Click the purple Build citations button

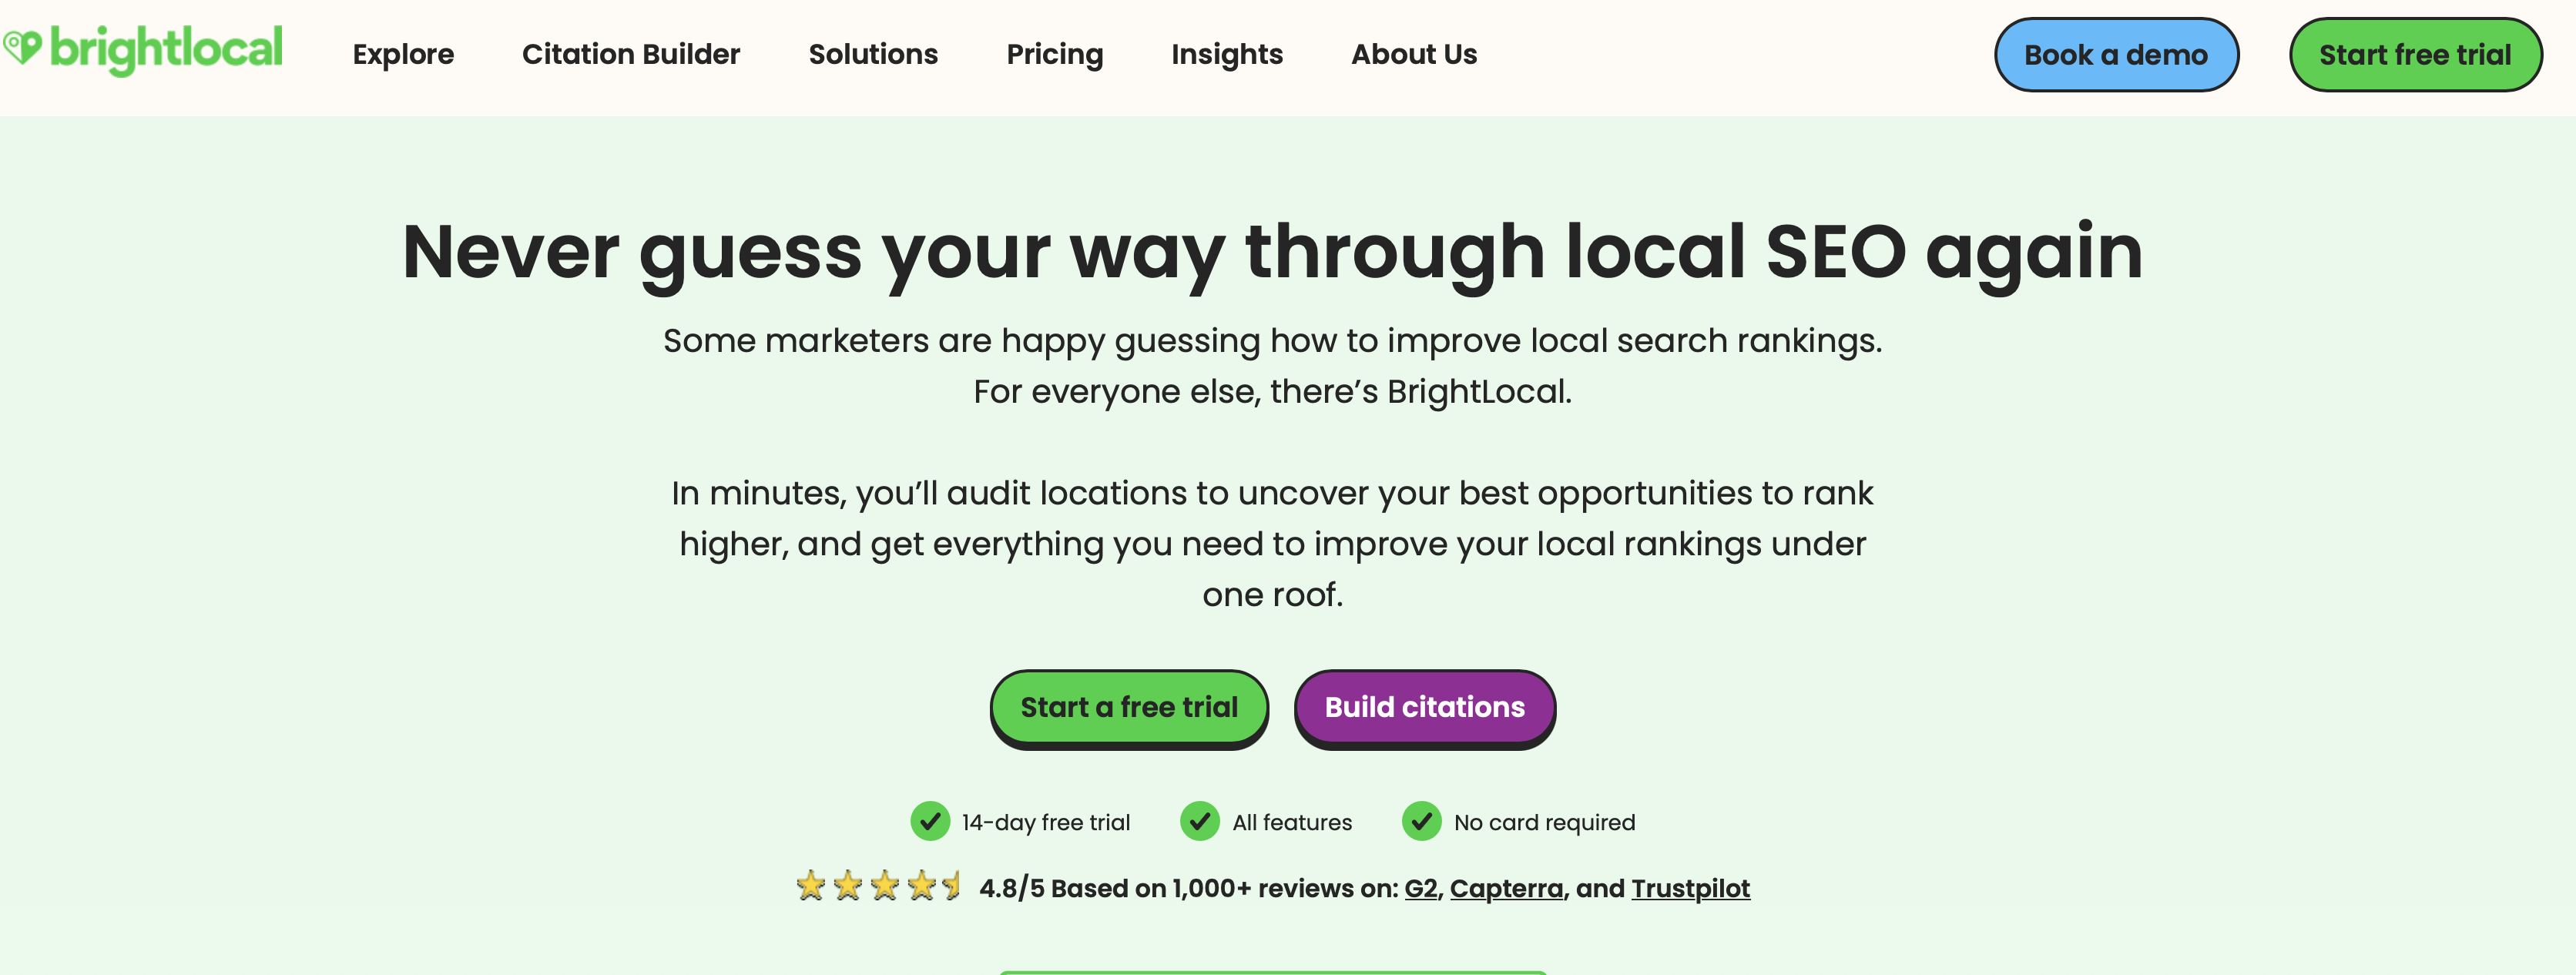(1424, 707)
